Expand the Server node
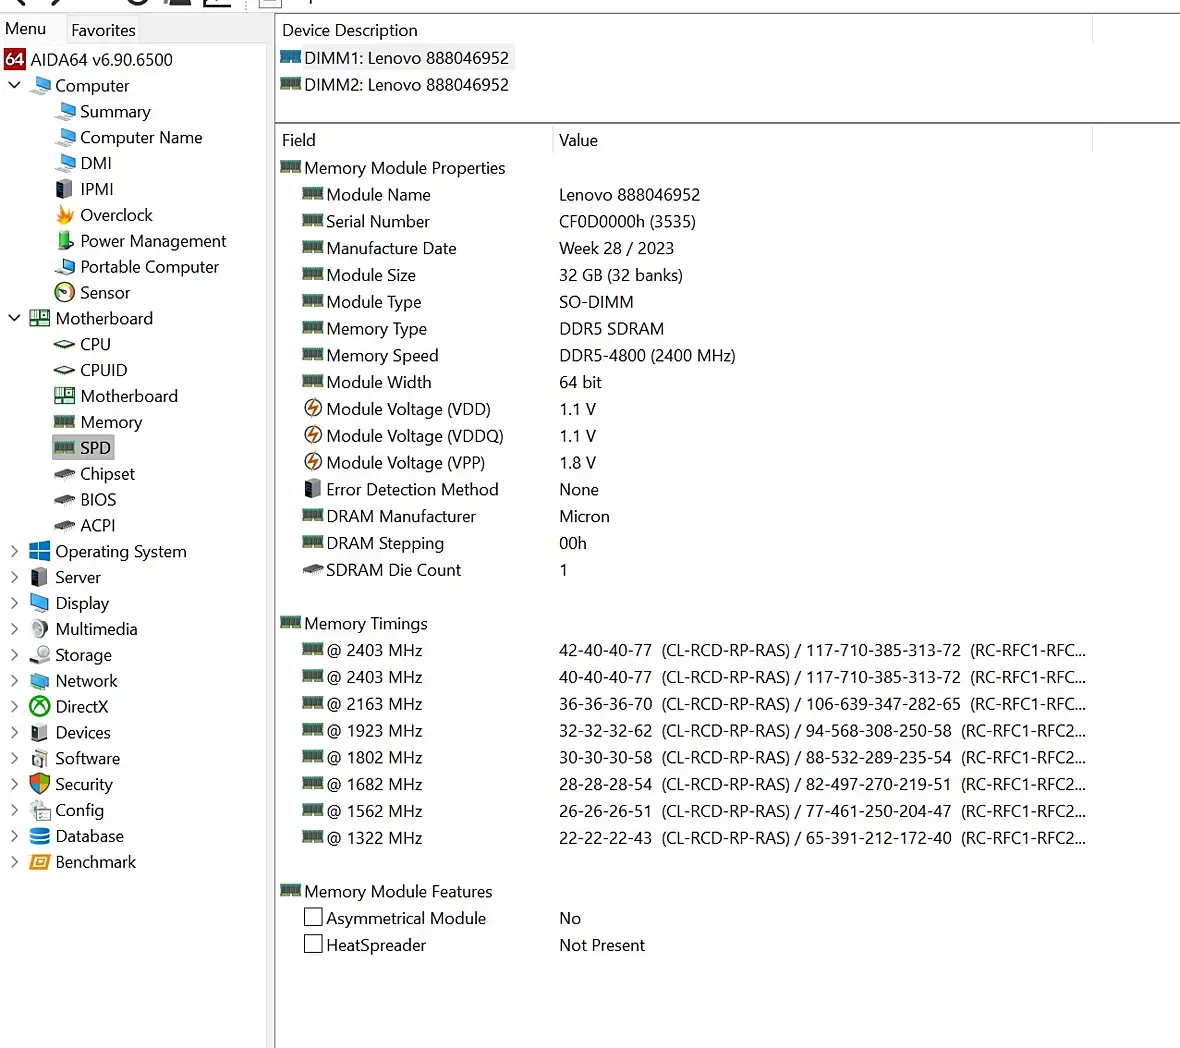Image resolution: width=1180 pixels, height=1048 pixels. pos(14,577)
